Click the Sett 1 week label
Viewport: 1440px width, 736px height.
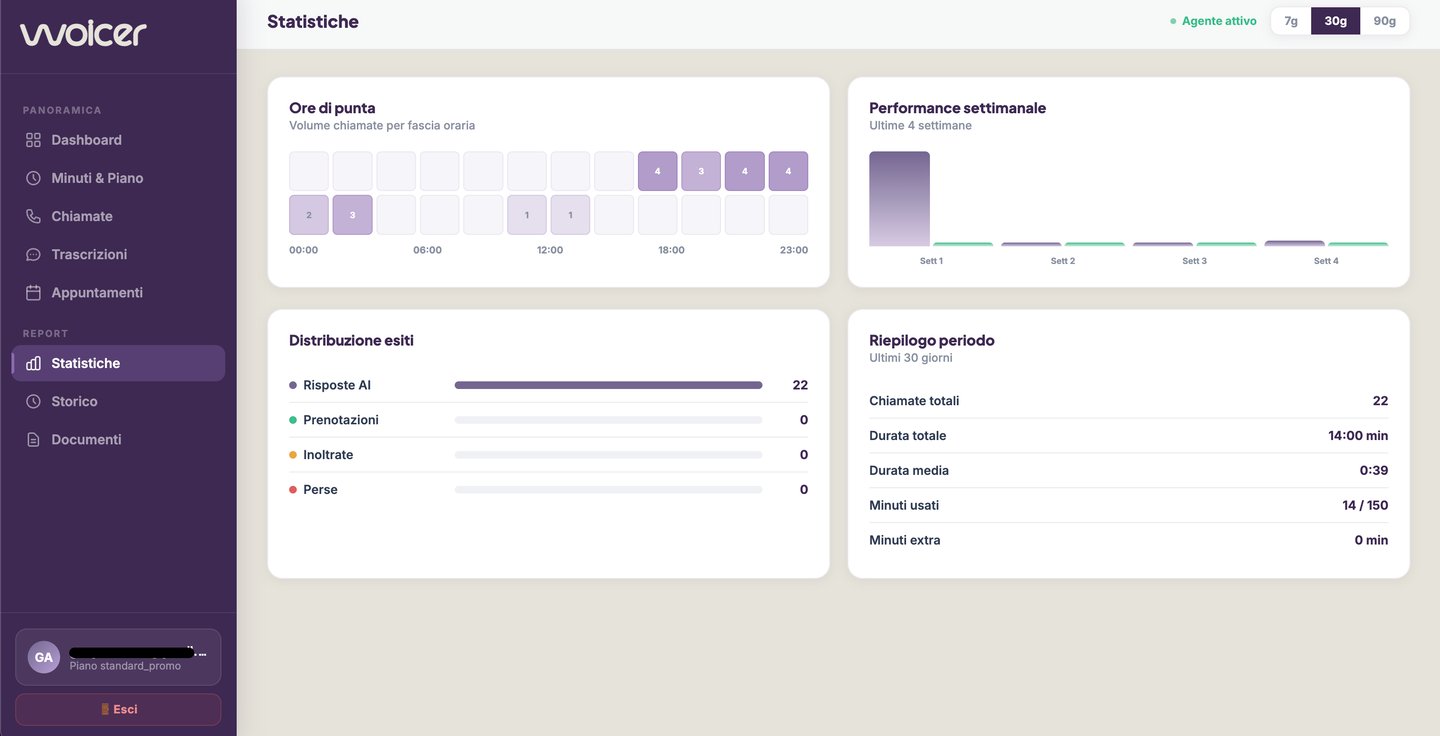(931, 261)
